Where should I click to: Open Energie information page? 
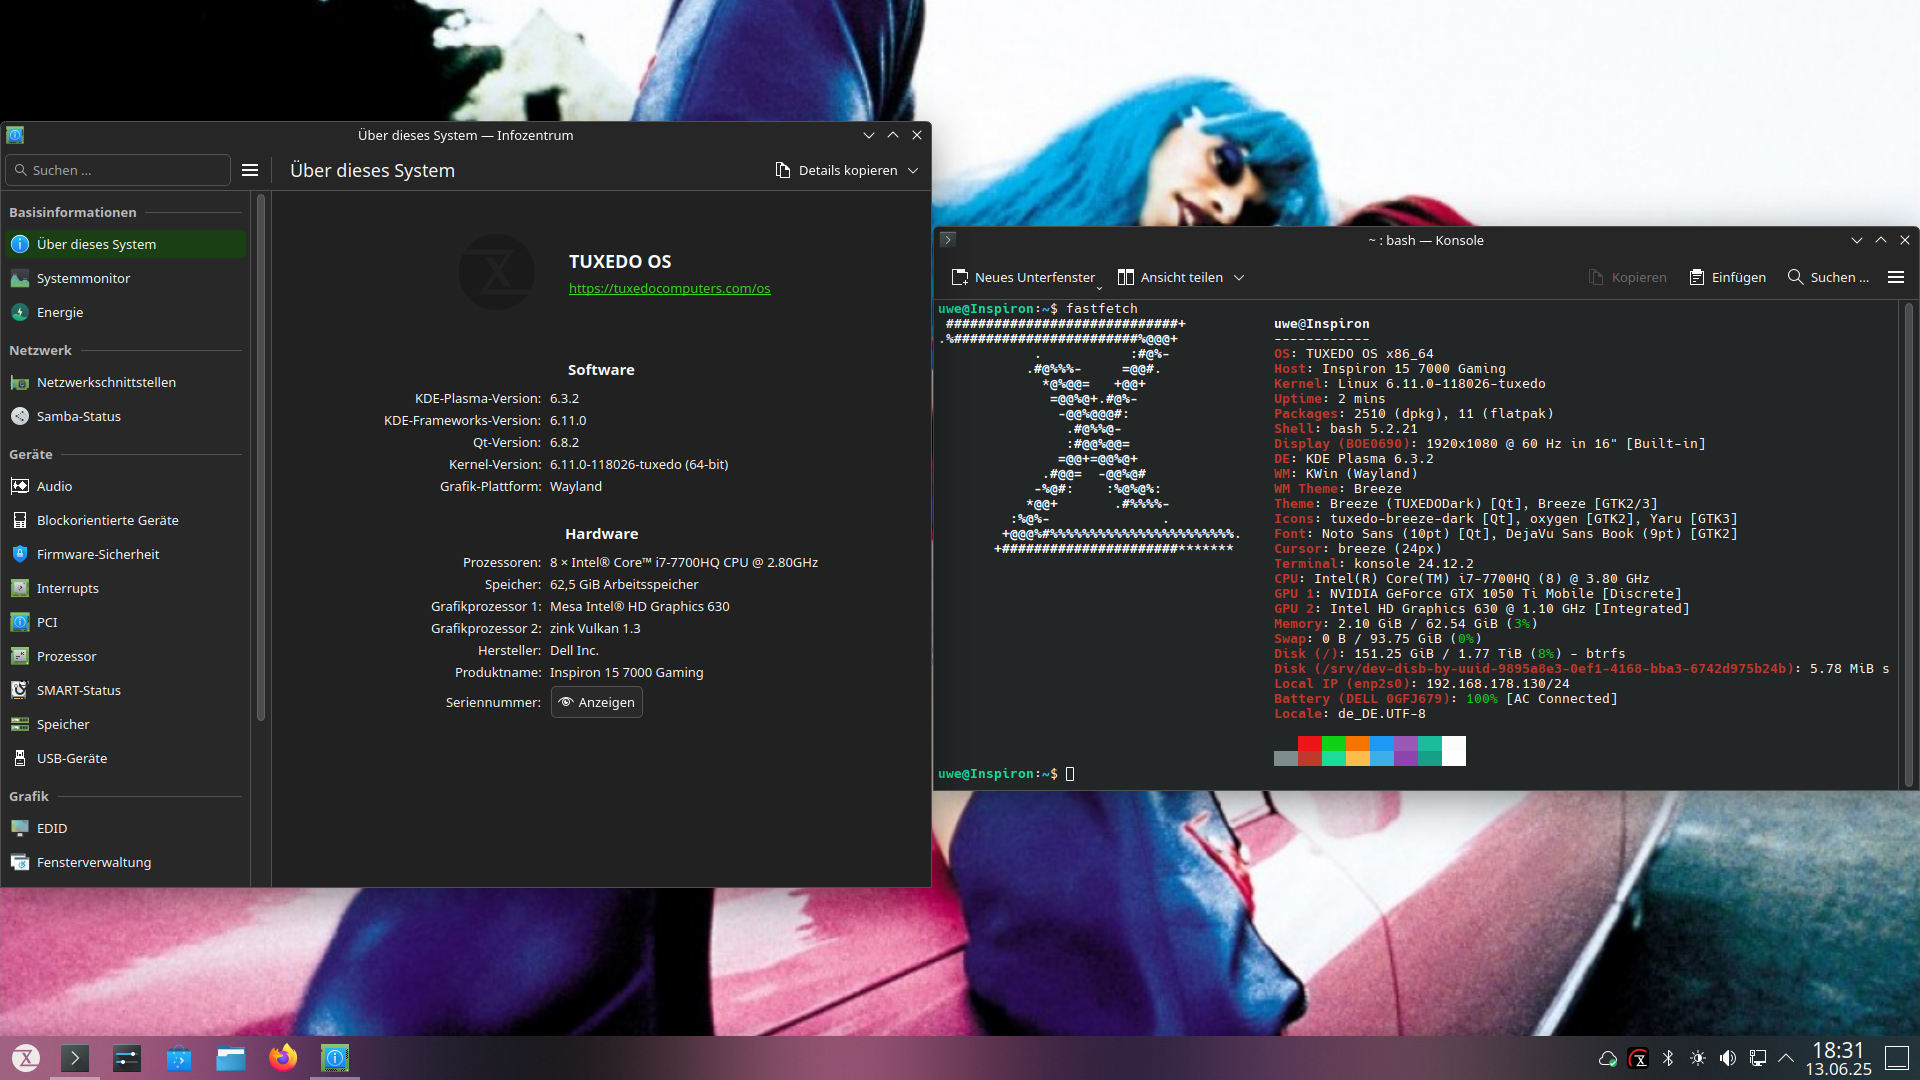pyautogui.click(x=125, y=312)
